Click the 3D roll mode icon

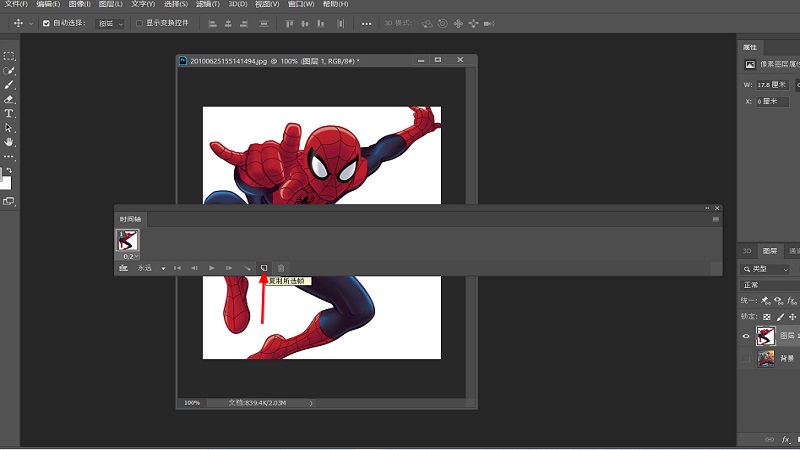(x=442, y=23)
